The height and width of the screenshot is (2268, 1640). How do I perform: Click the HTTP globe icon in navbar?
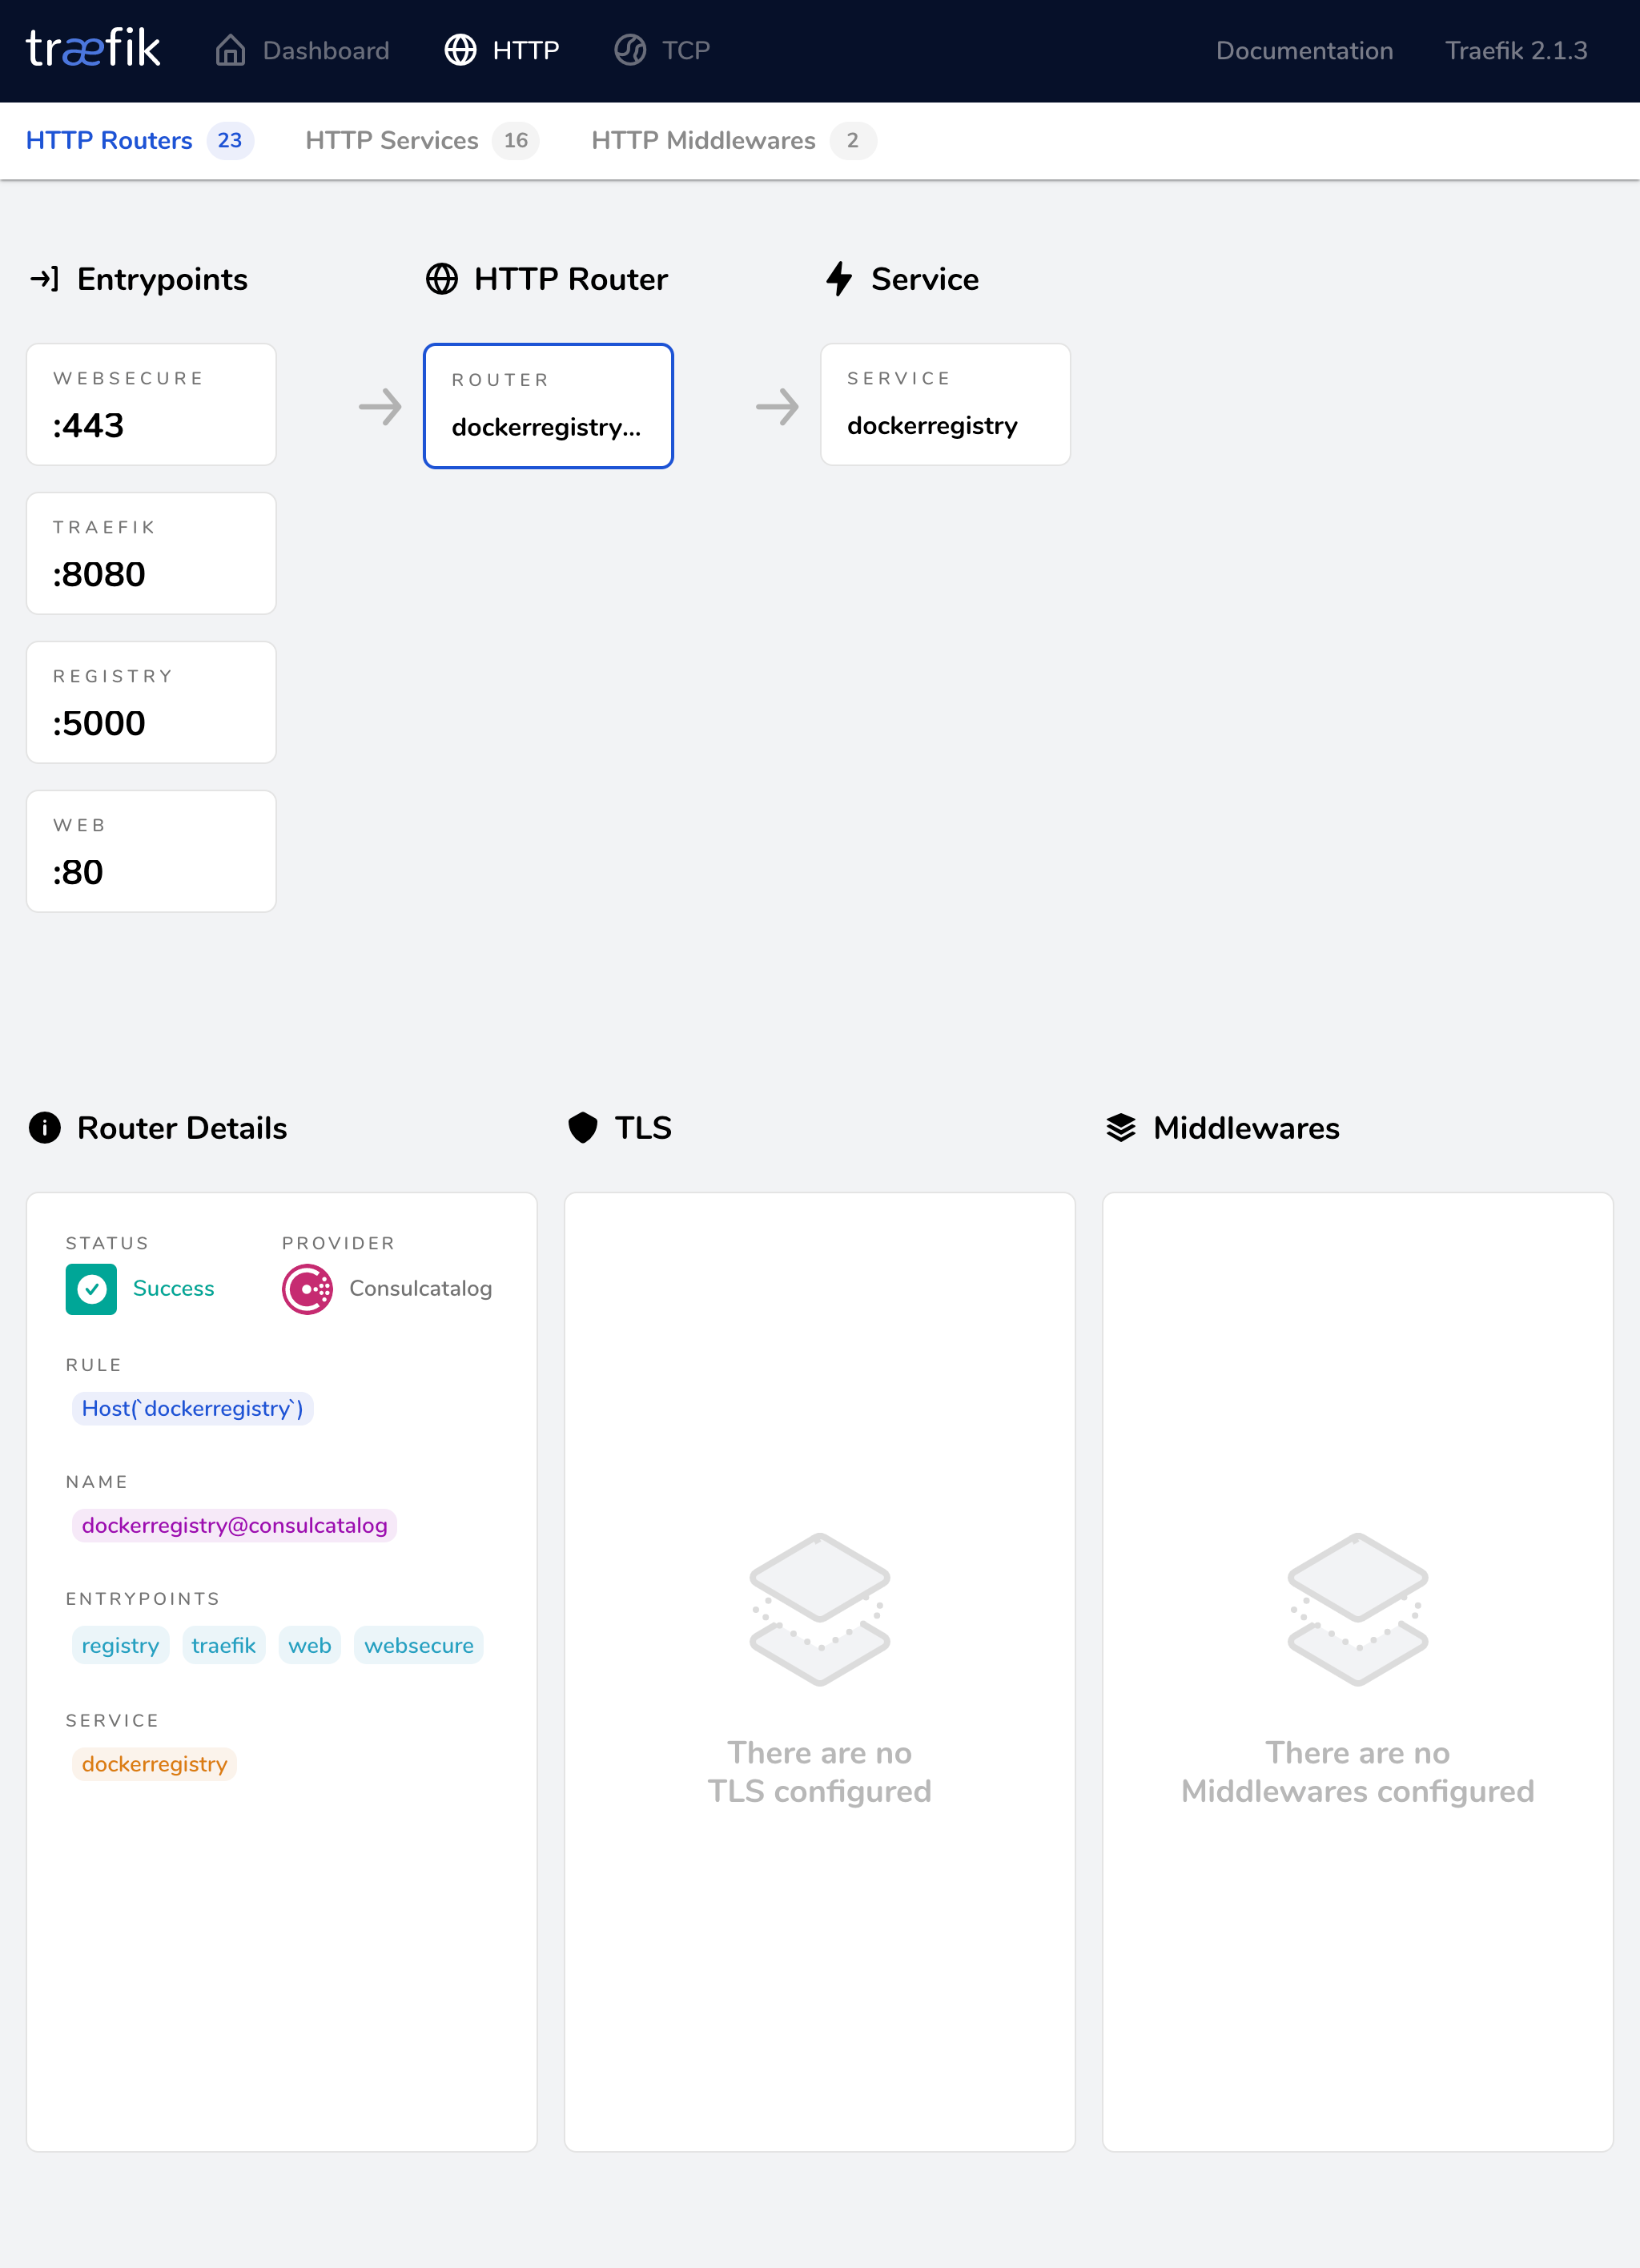pyautogui.click(x=460, y=50)
